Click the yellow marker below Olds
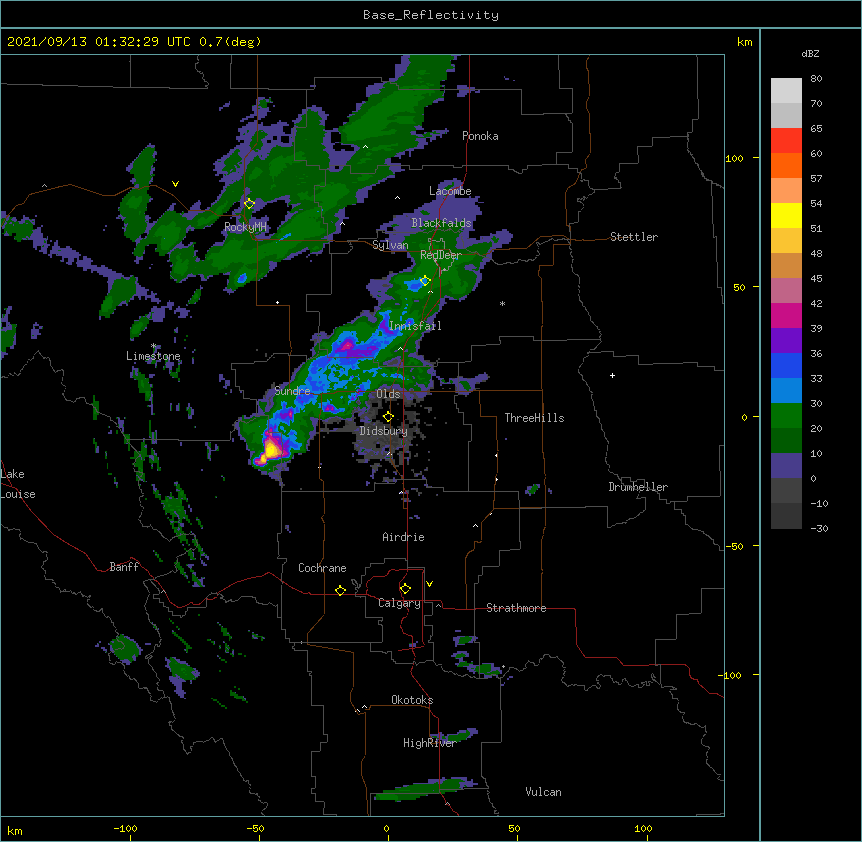This screenshot has width=862, height=842. click(x=388, y=416)
